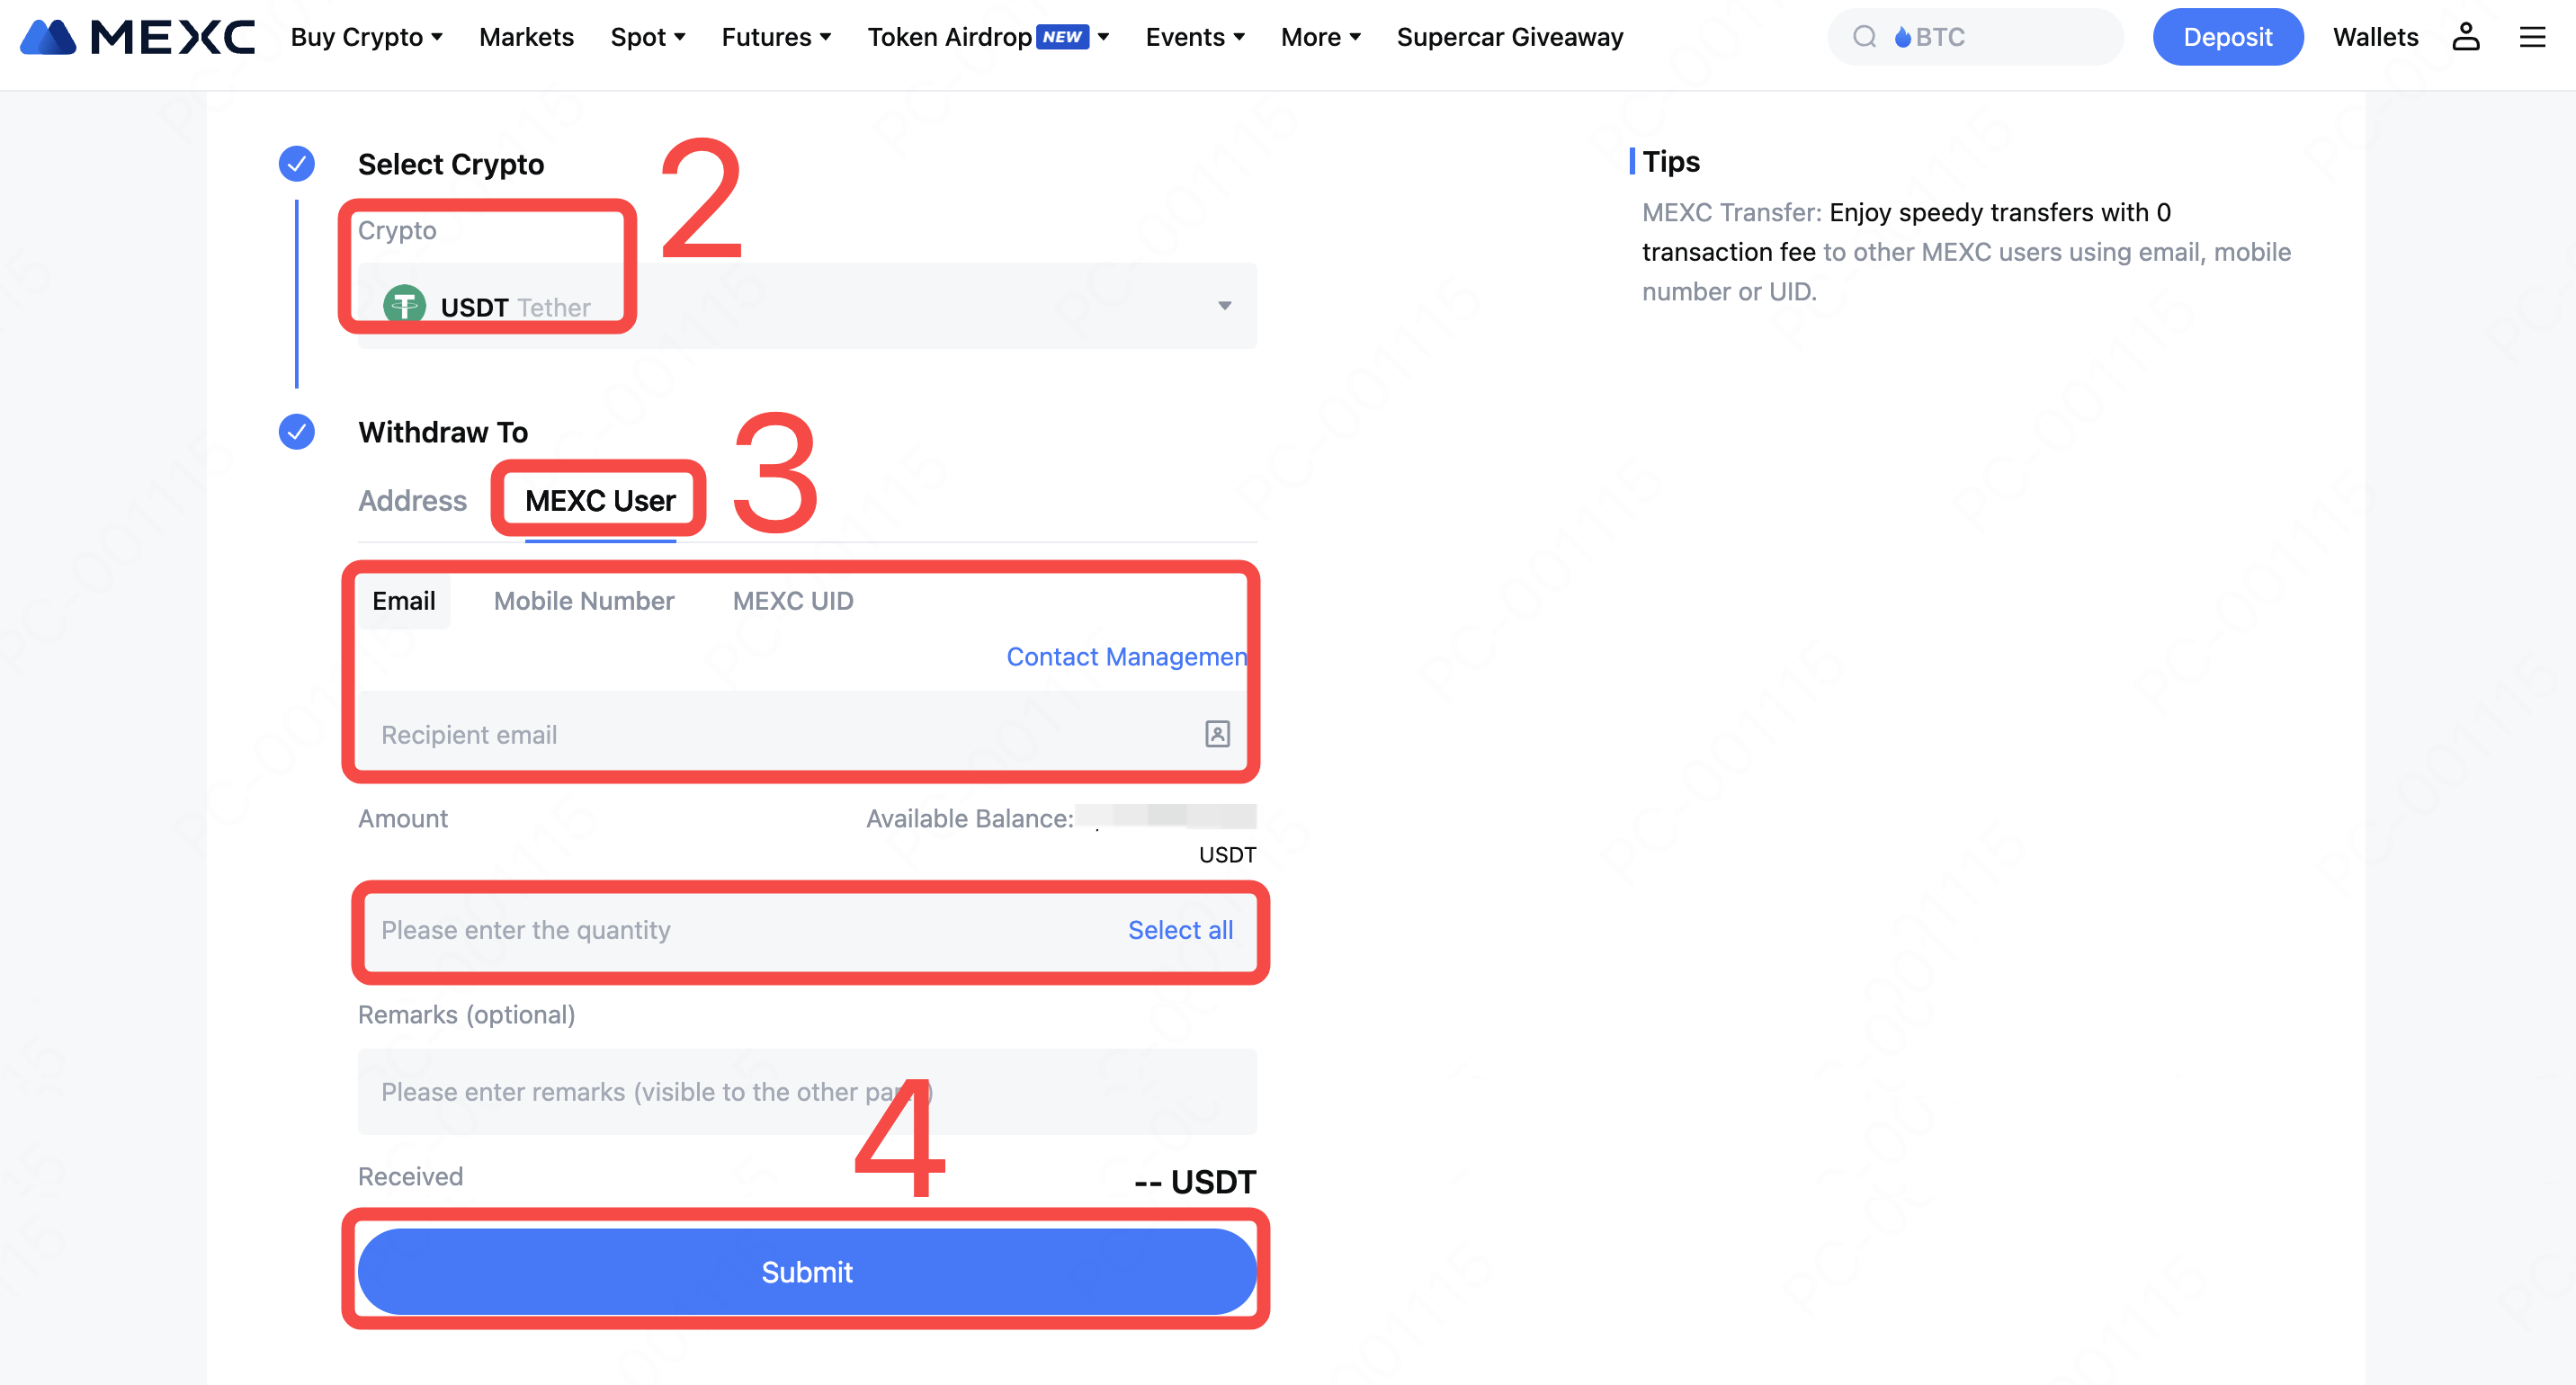Click the Deposit button
The image size is (2576, 1385).
(x=2227, y=37)
